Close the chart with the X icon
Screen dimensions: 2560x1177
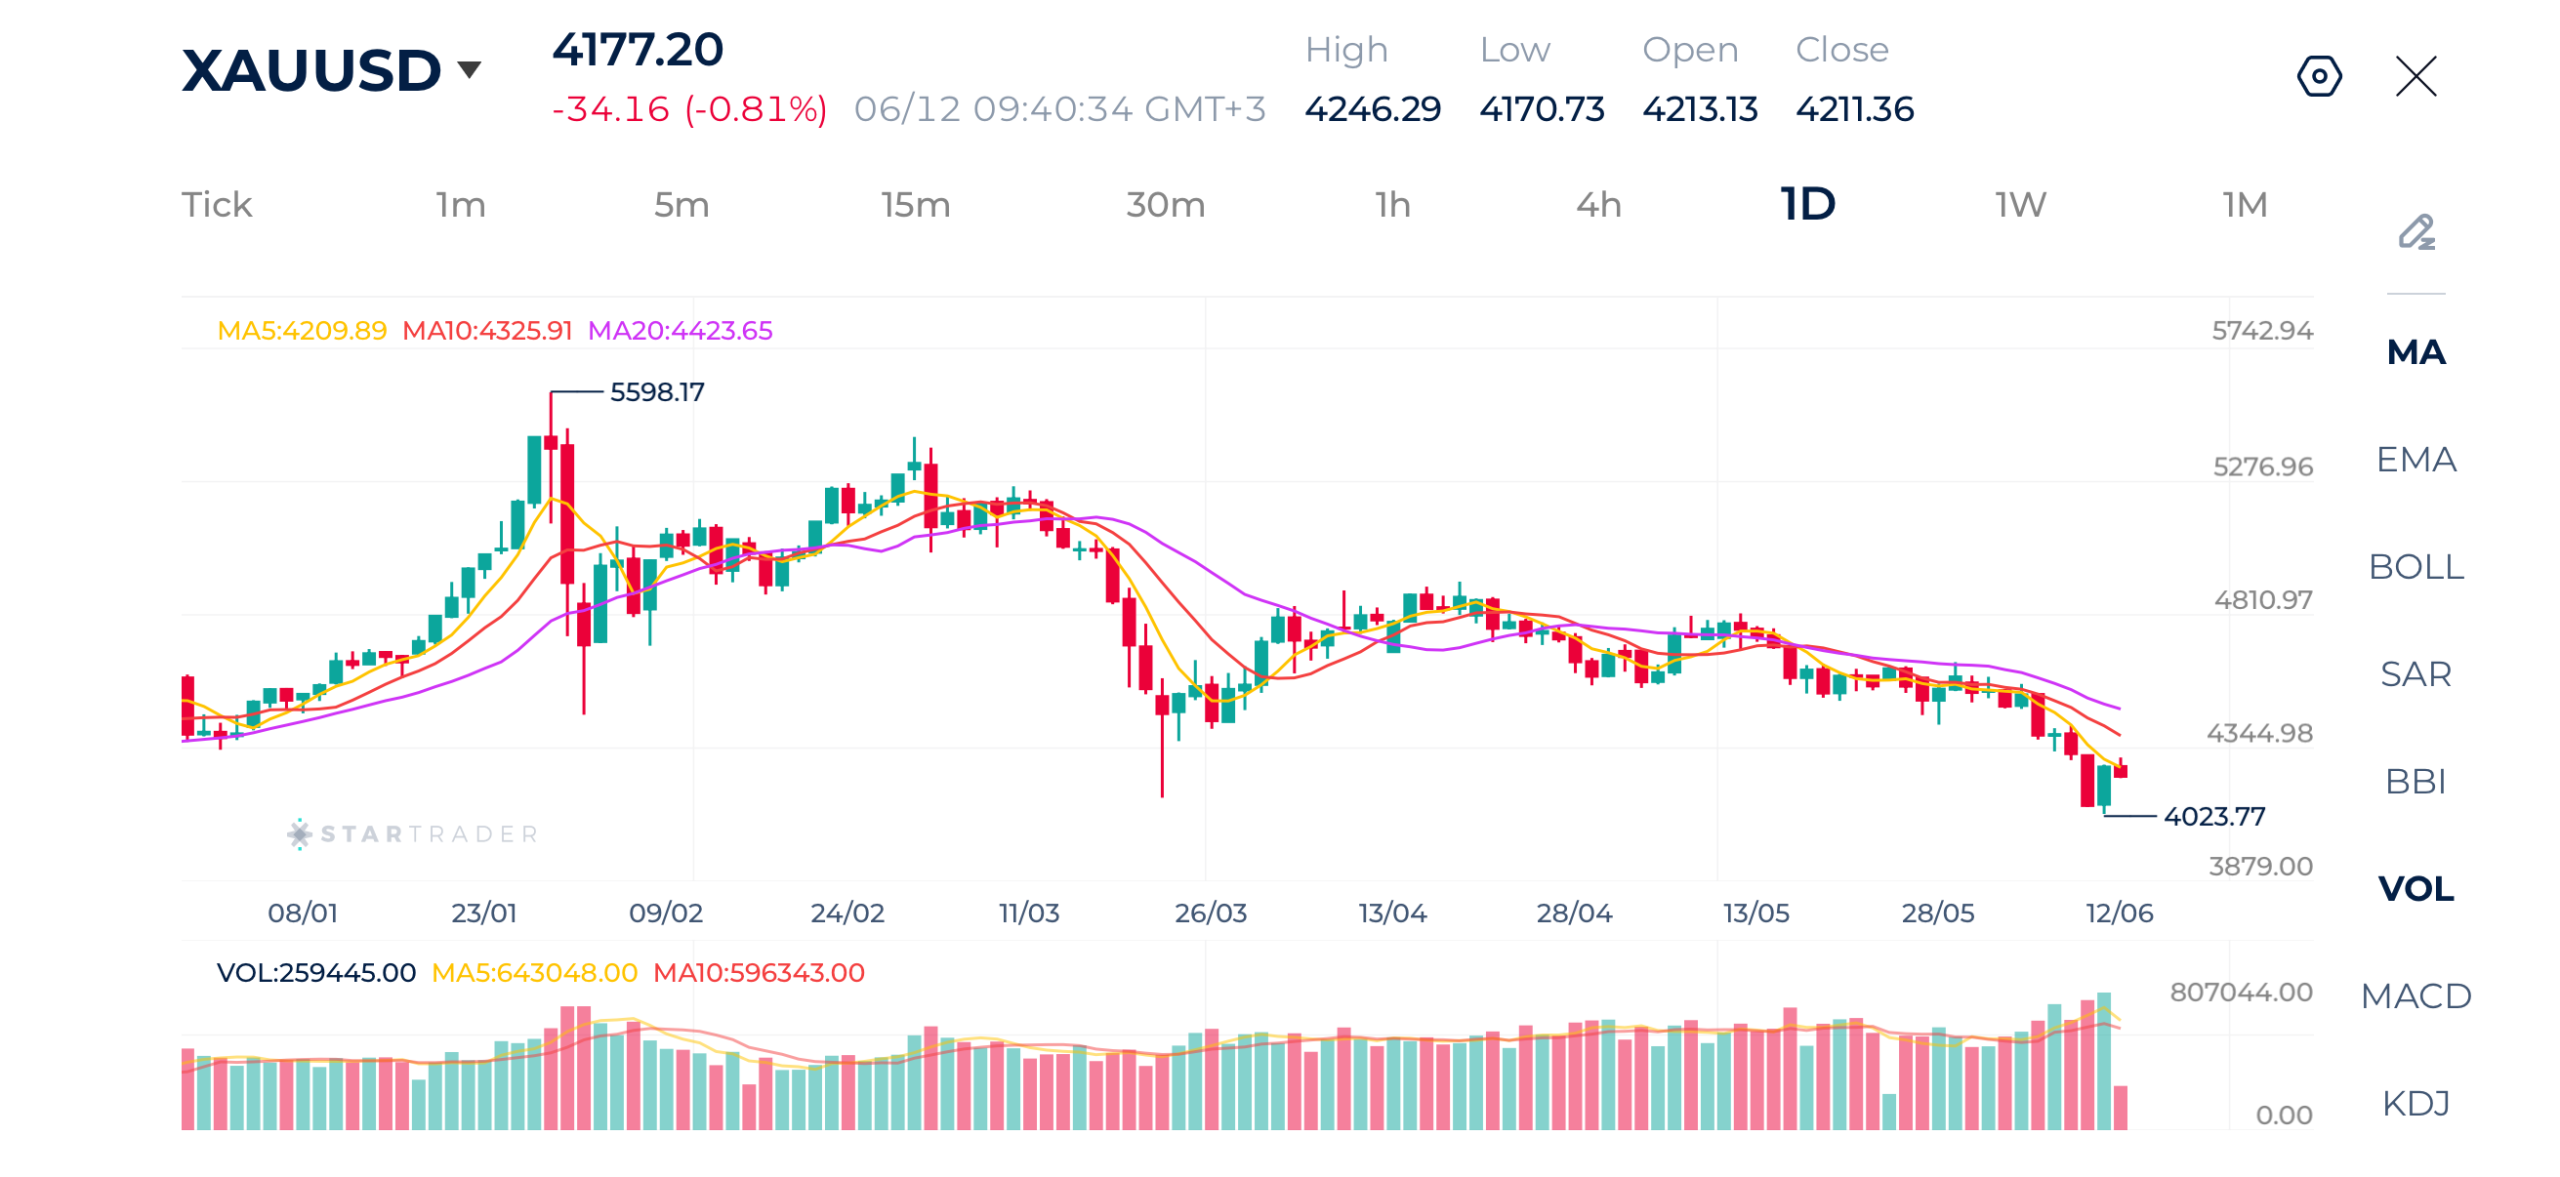2415,76
